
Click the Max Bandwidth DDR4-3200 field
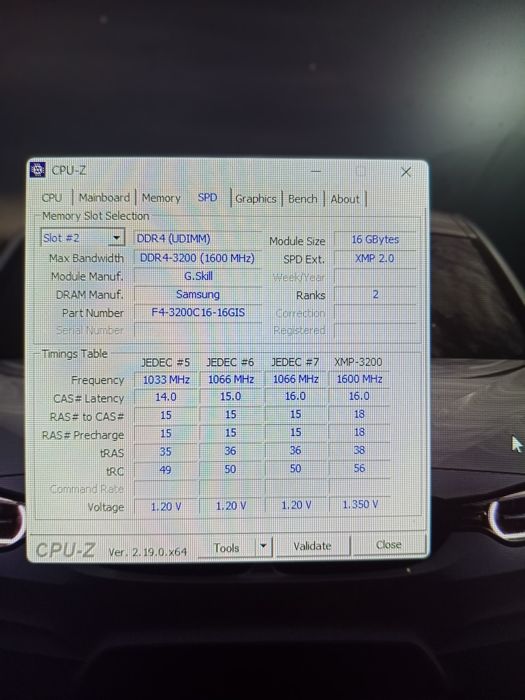point(197,258)
